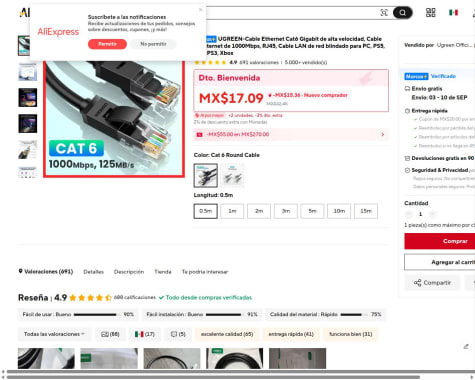Filter reviews from Mexico (17)
Screen dimensions: 475x380
point(145,334)
